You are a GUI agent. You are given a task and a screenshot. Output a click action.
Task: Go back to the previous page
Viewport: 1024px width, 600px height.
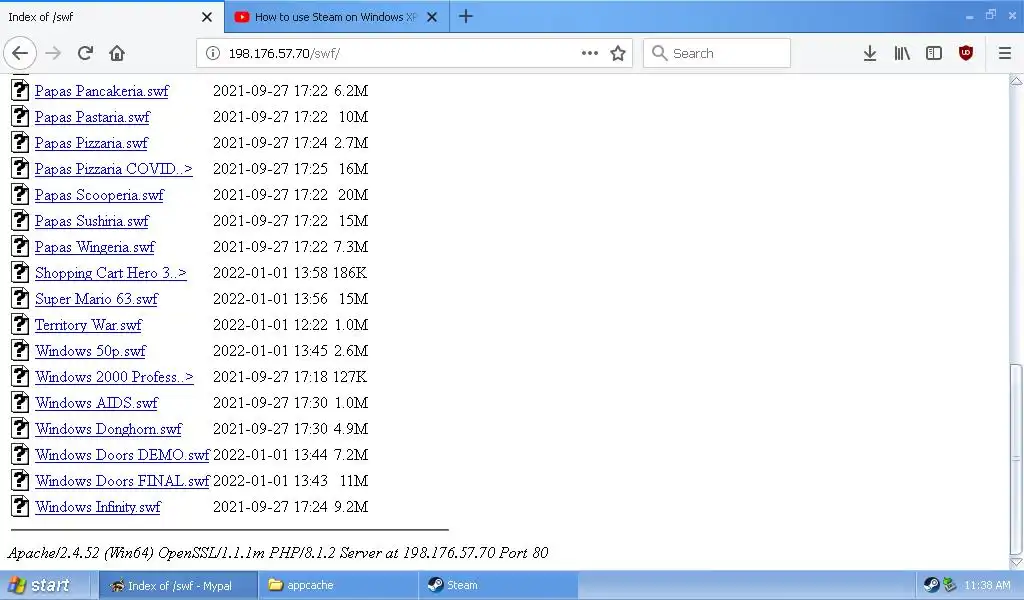[20, 53]
